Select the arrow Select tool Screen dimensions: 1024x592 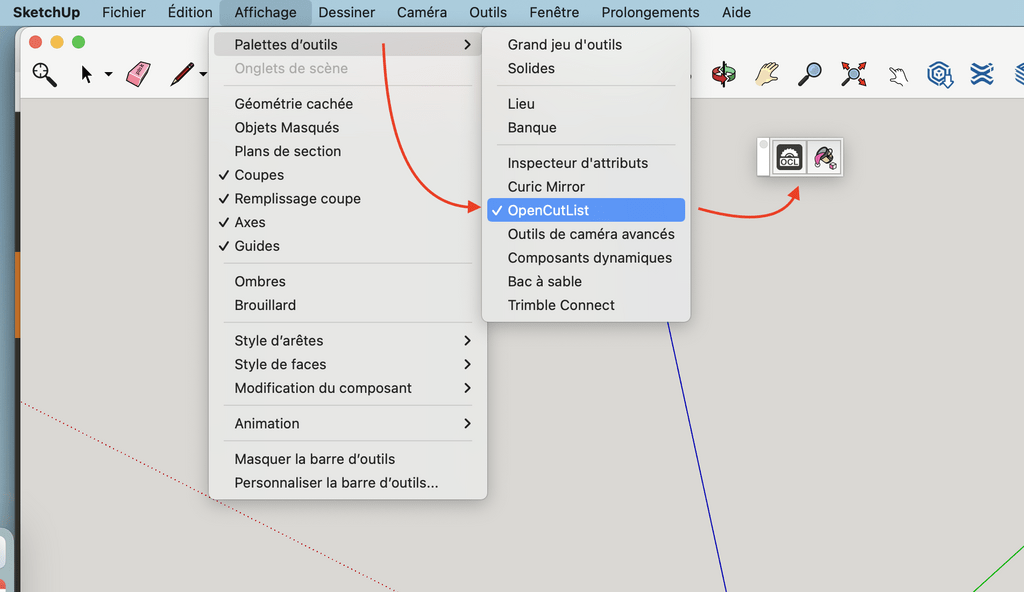coord(86,74)
